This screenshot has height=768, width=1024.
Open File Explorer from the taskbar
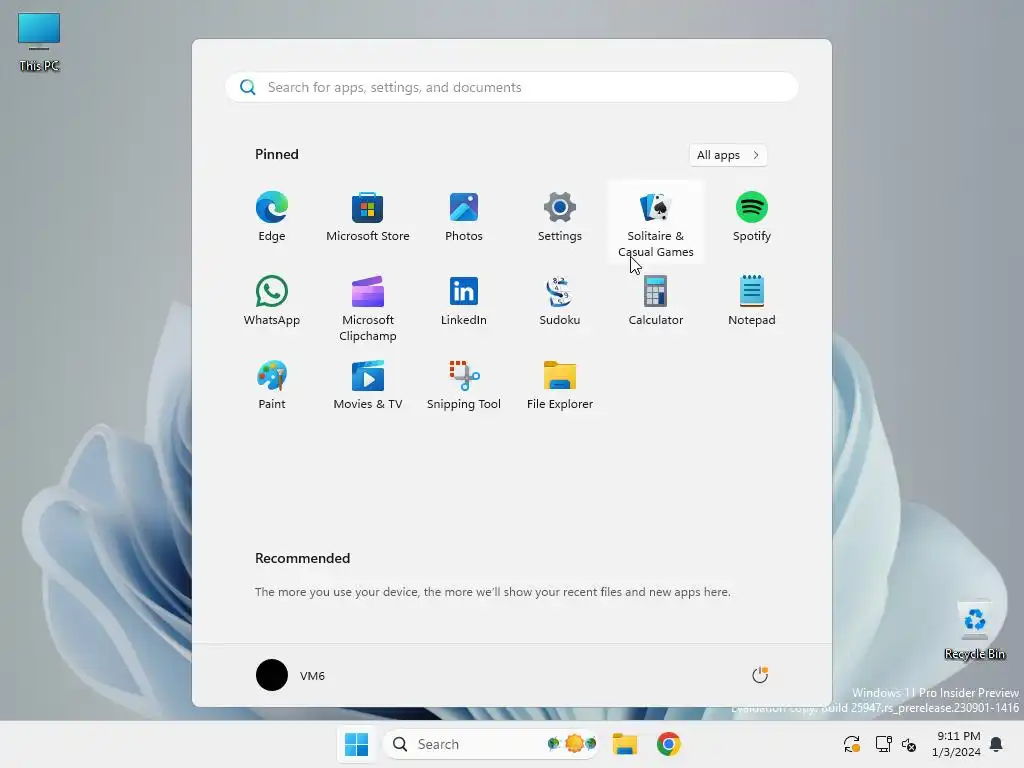tap(624, 744)
